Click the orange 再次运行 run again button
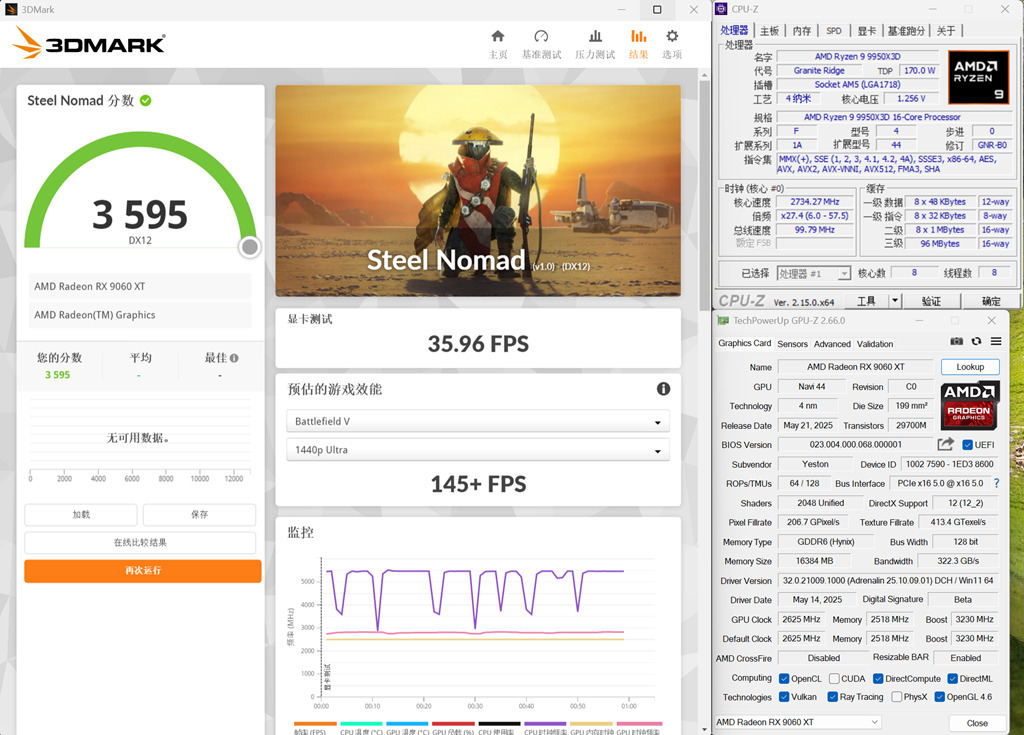The height and width of the screenshot is (735, 1024). [x=142, y=571]
